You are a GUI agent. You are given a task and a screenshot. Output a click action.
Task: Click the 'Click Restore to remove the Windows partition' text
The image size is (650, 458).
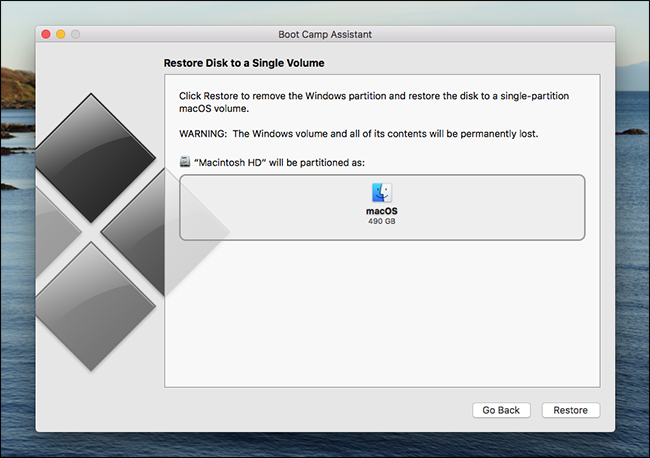283,96
